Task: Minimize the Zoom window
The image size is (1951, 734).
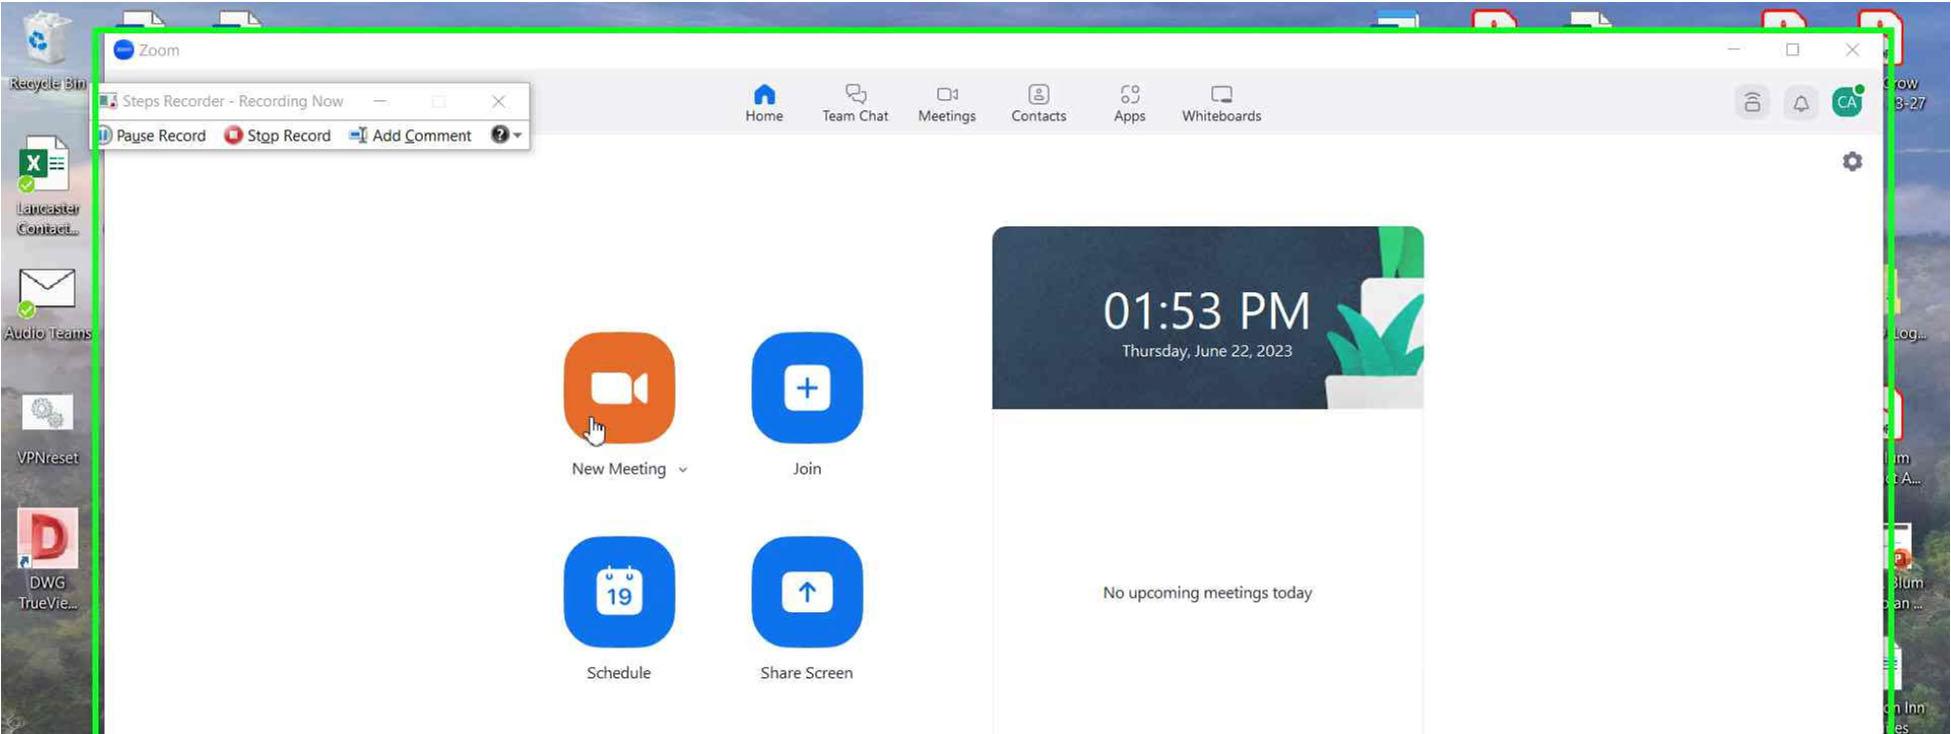Action: tap(1734, 49)
